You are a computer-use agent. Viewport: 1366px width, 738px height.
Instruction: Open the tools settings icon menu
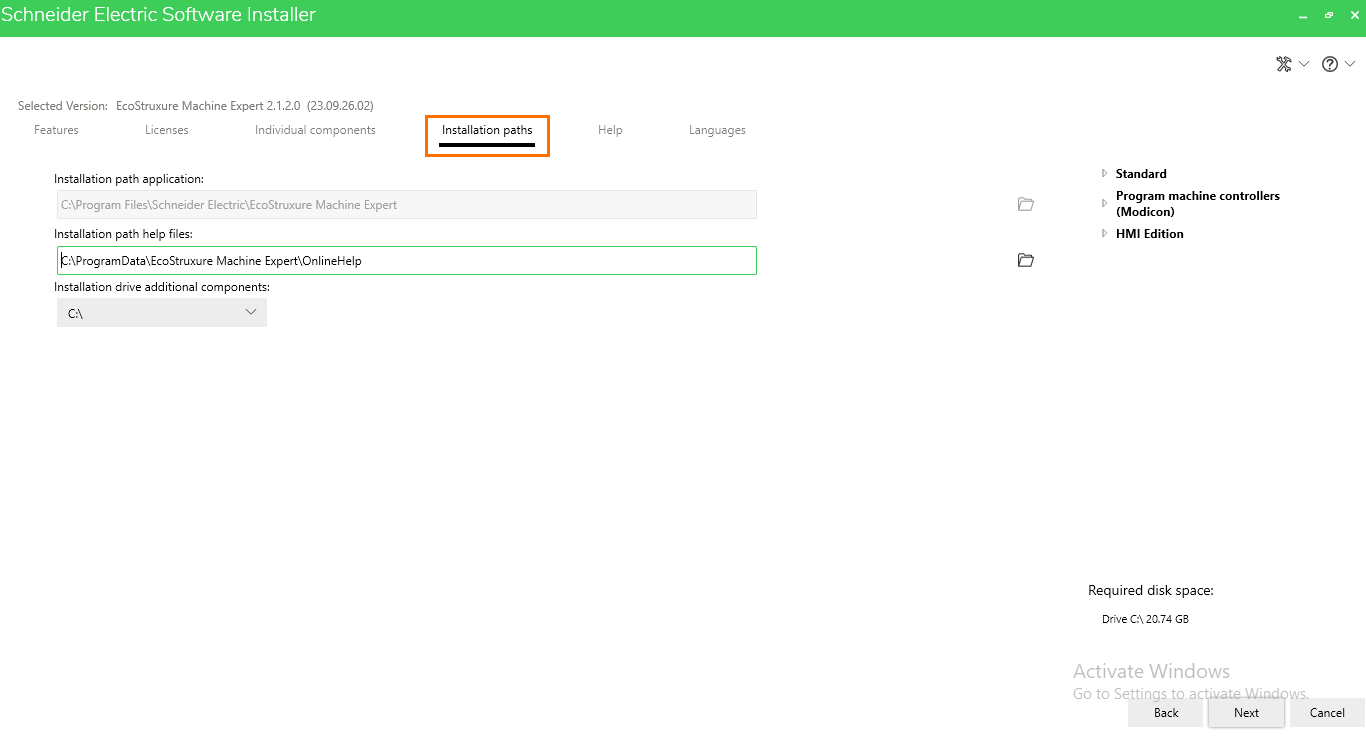click(x=1284, y=64)
